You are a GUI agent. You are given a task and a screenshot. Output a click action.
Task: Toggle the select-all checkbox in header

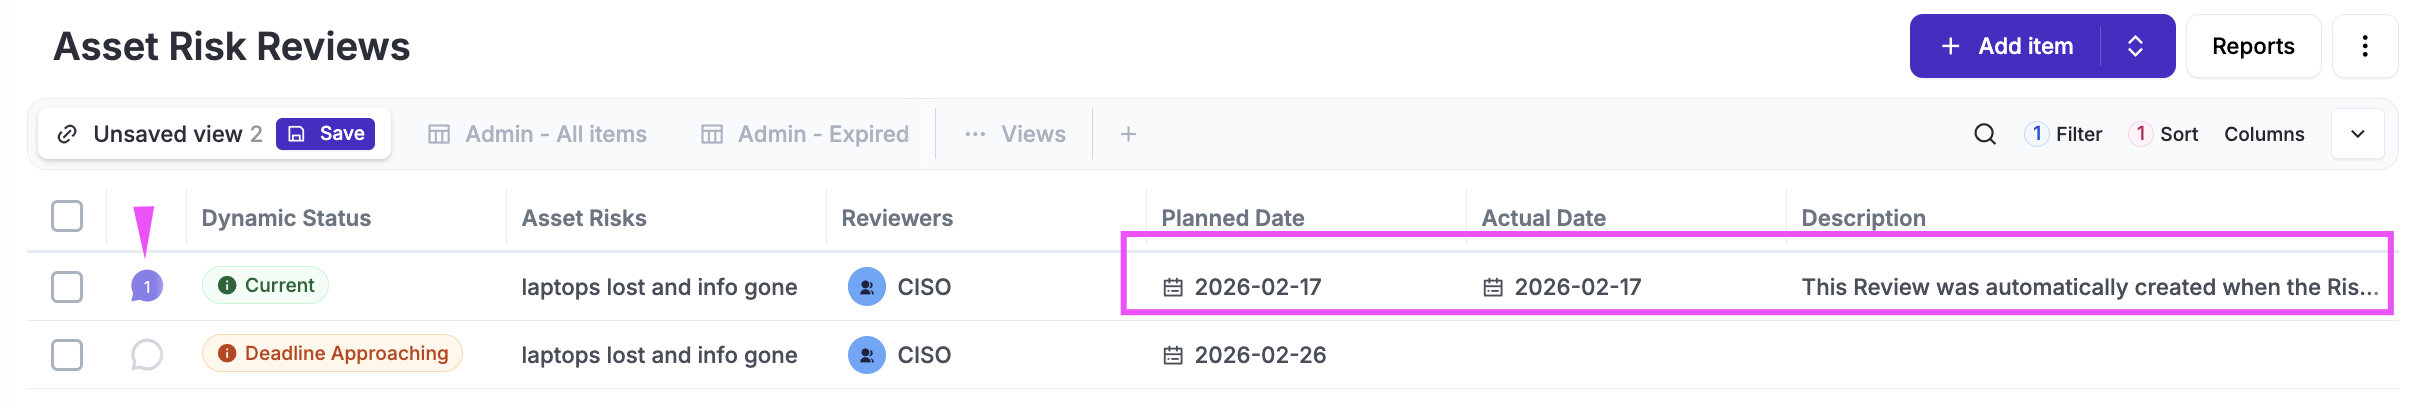pos(67,216)
